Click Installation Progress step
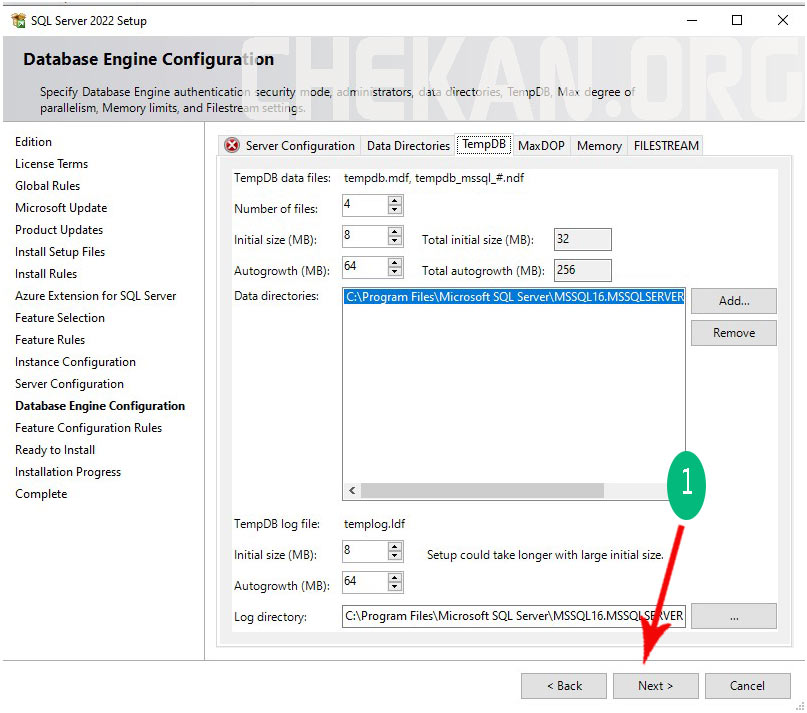807x713 pixels. [x=68, y=472]
